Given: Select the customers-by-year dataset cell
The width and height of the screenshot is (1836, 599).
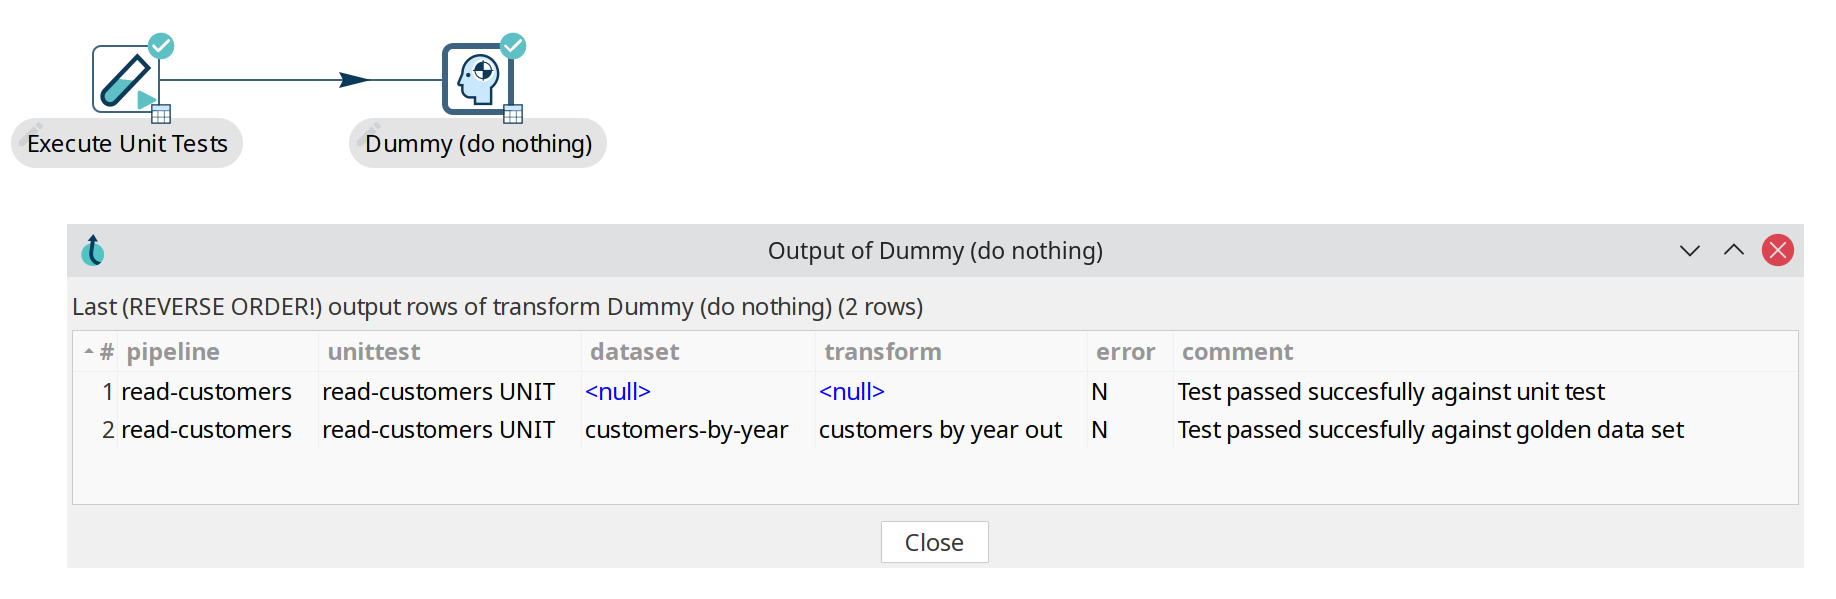Looking at the screenshot, I should click(x=686, y=430).
